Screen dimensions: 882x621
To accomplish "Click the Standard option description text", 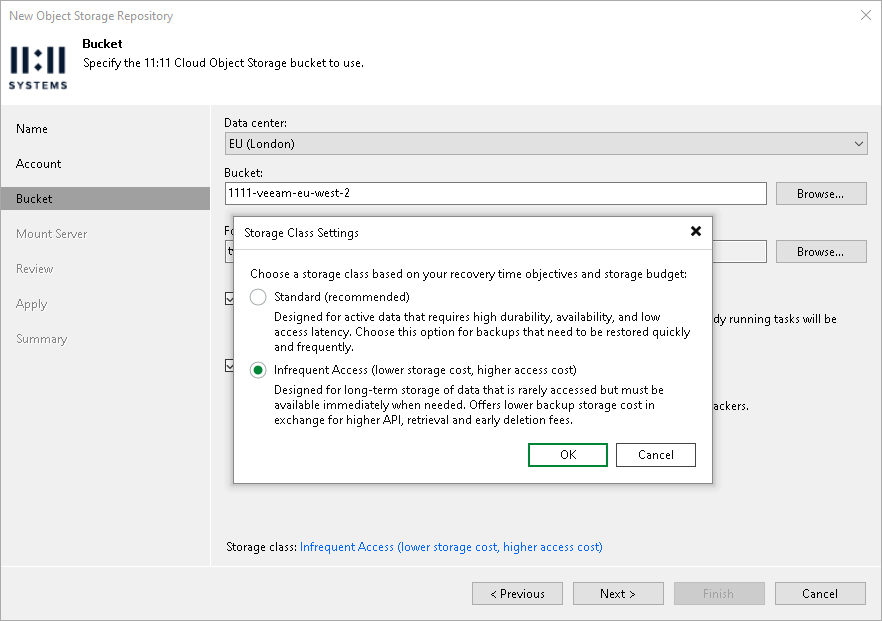I will tap(482, 332).
